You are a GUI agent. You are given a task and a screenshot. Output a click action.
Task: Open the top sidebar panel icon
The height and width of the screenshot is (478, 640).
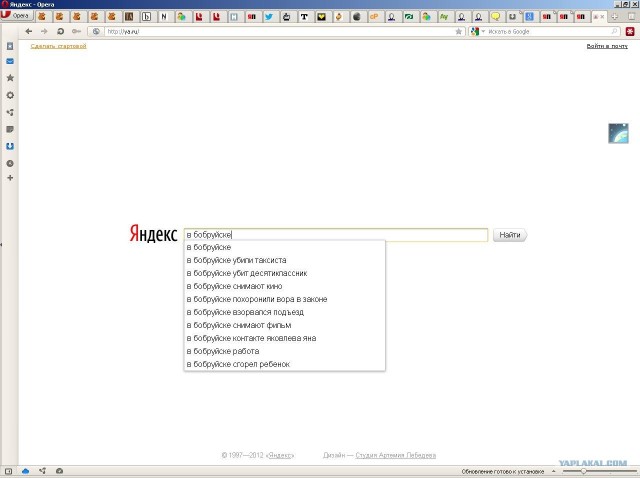(10, 46)
